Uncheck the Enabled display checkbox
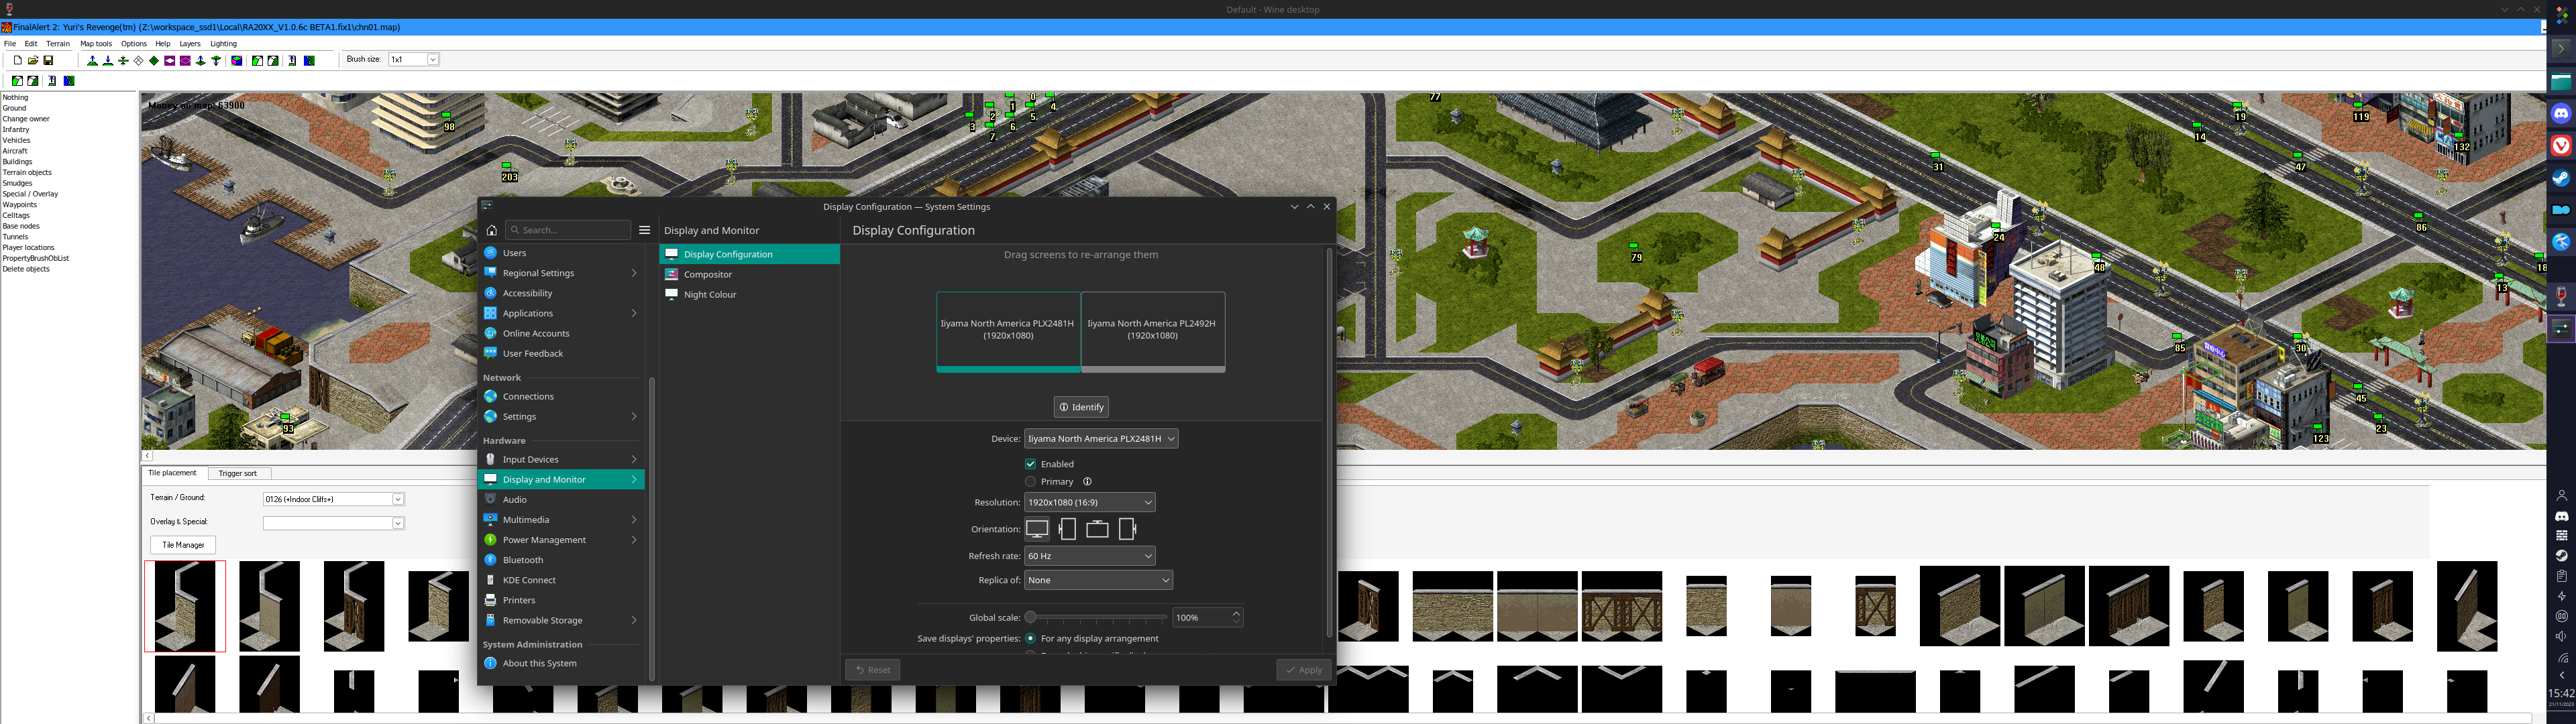The image size is (2576, 724). point(1030,464)
